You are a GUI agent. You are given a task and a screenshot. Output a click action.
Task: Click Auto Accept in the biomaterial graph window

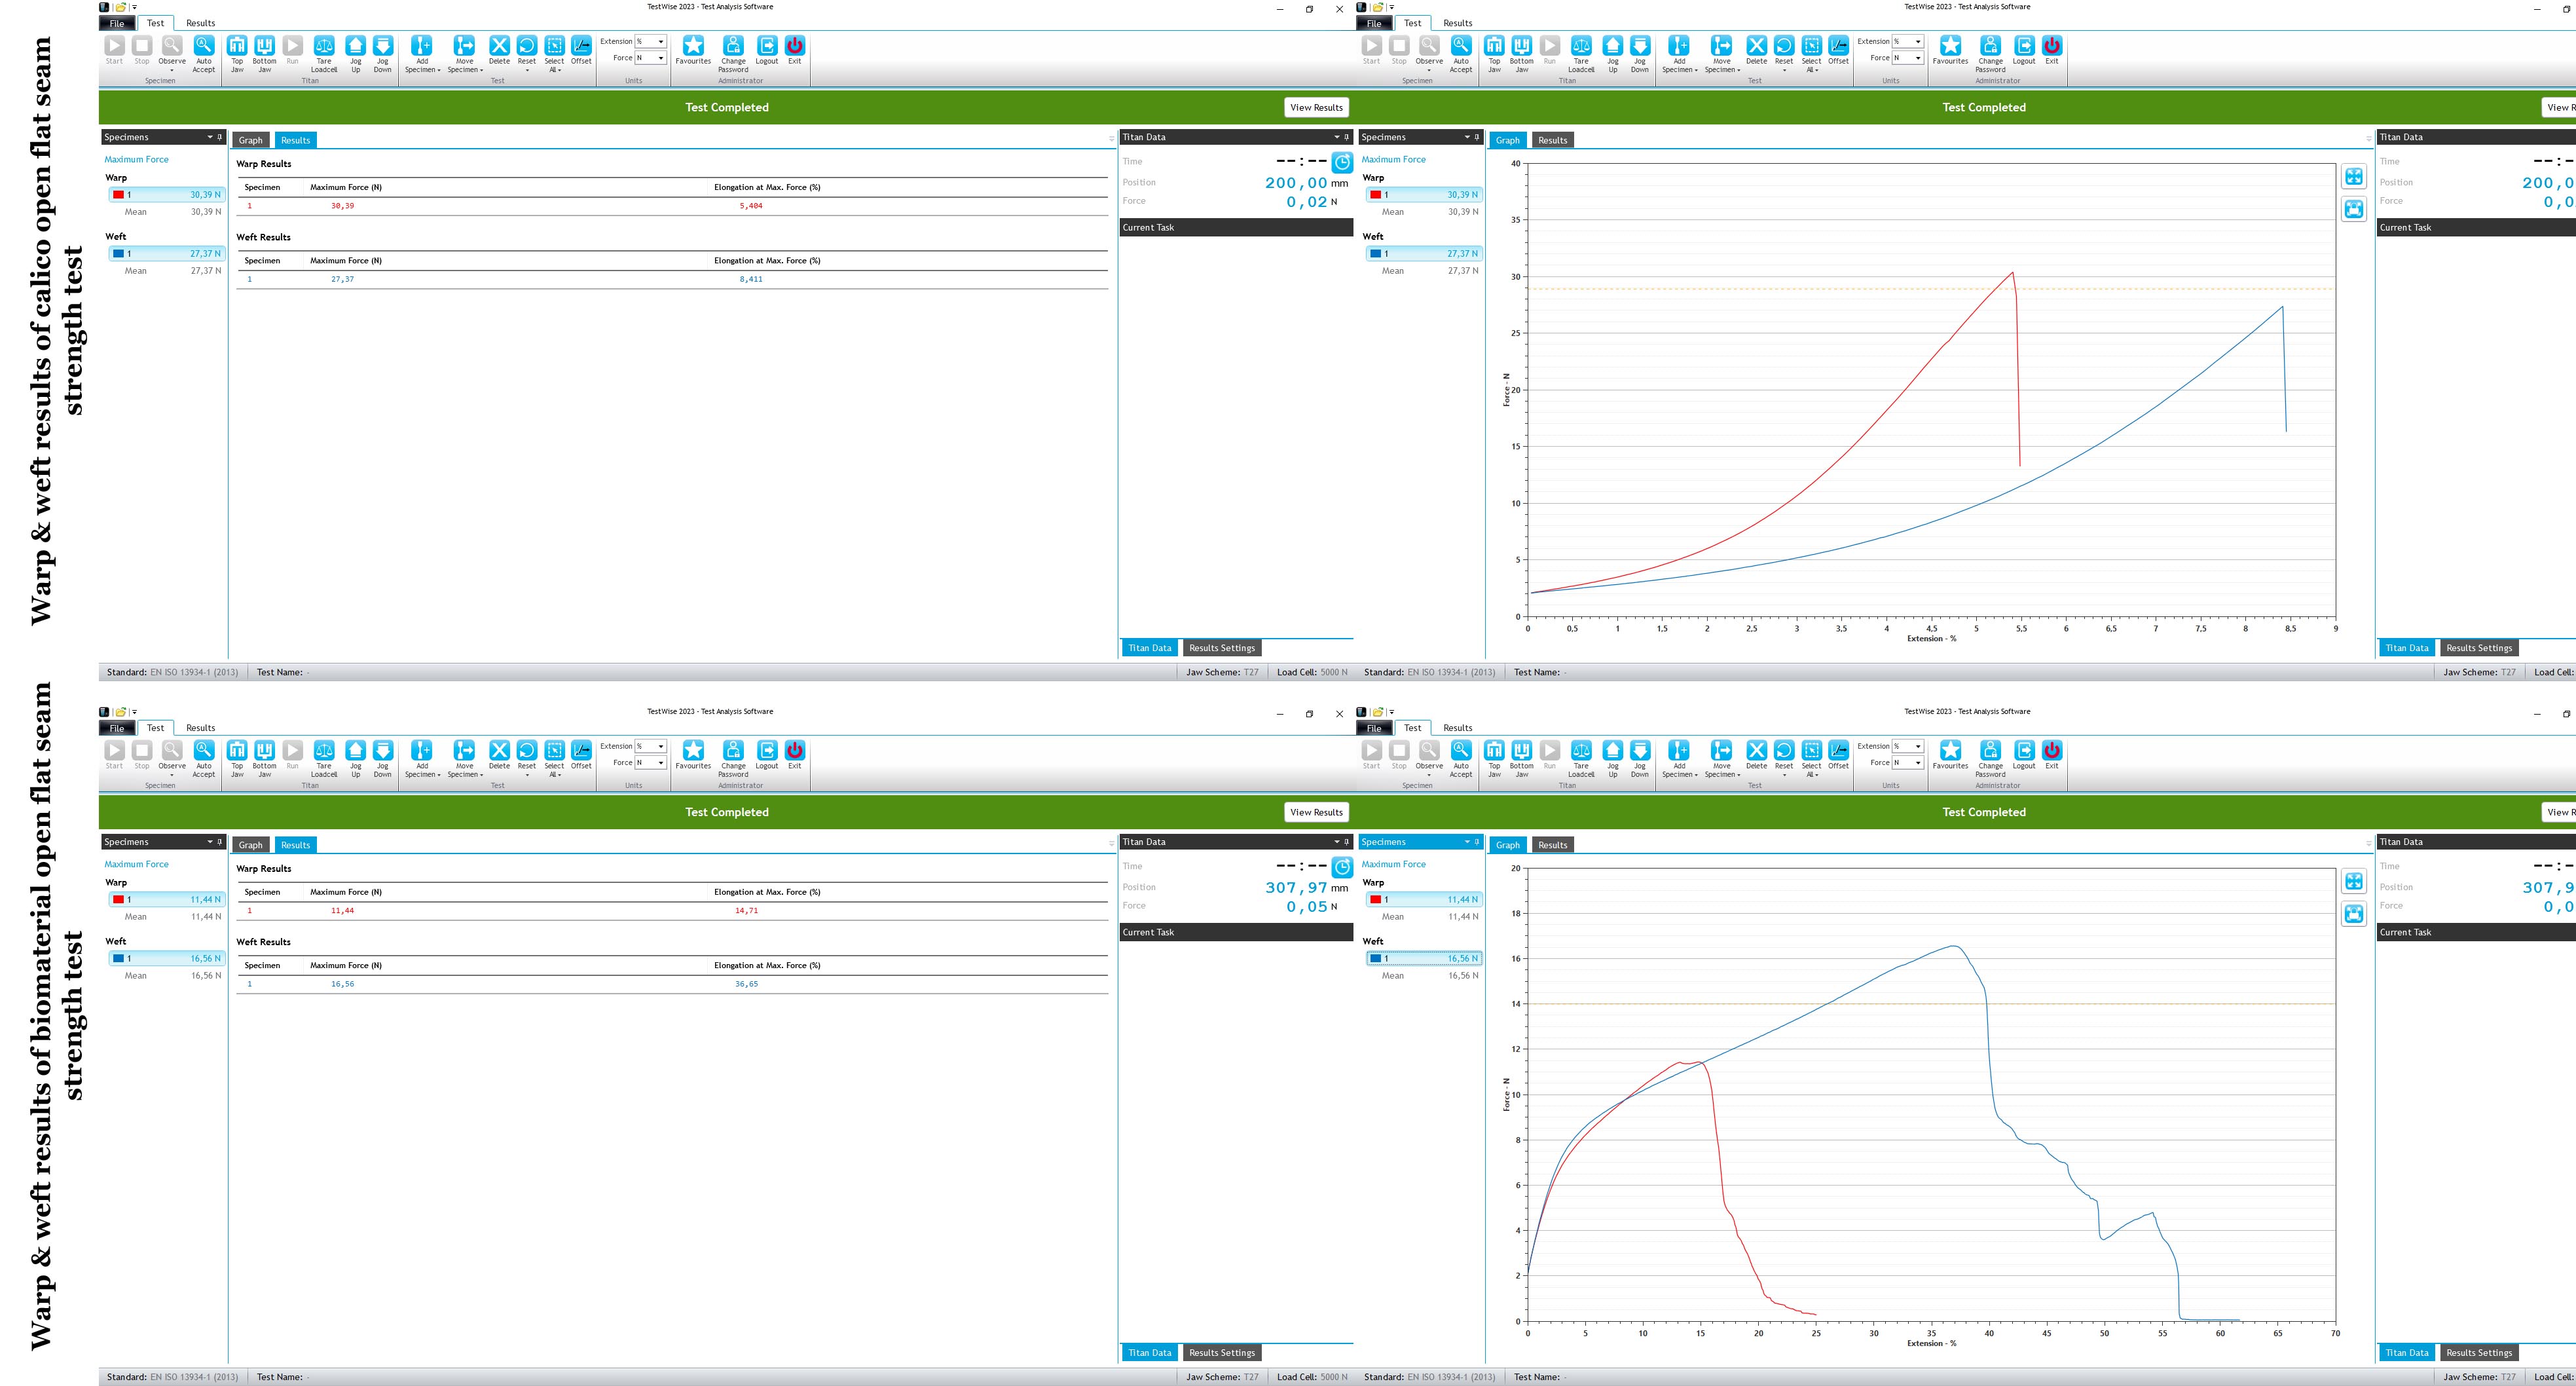click(x=1461, y=758)
